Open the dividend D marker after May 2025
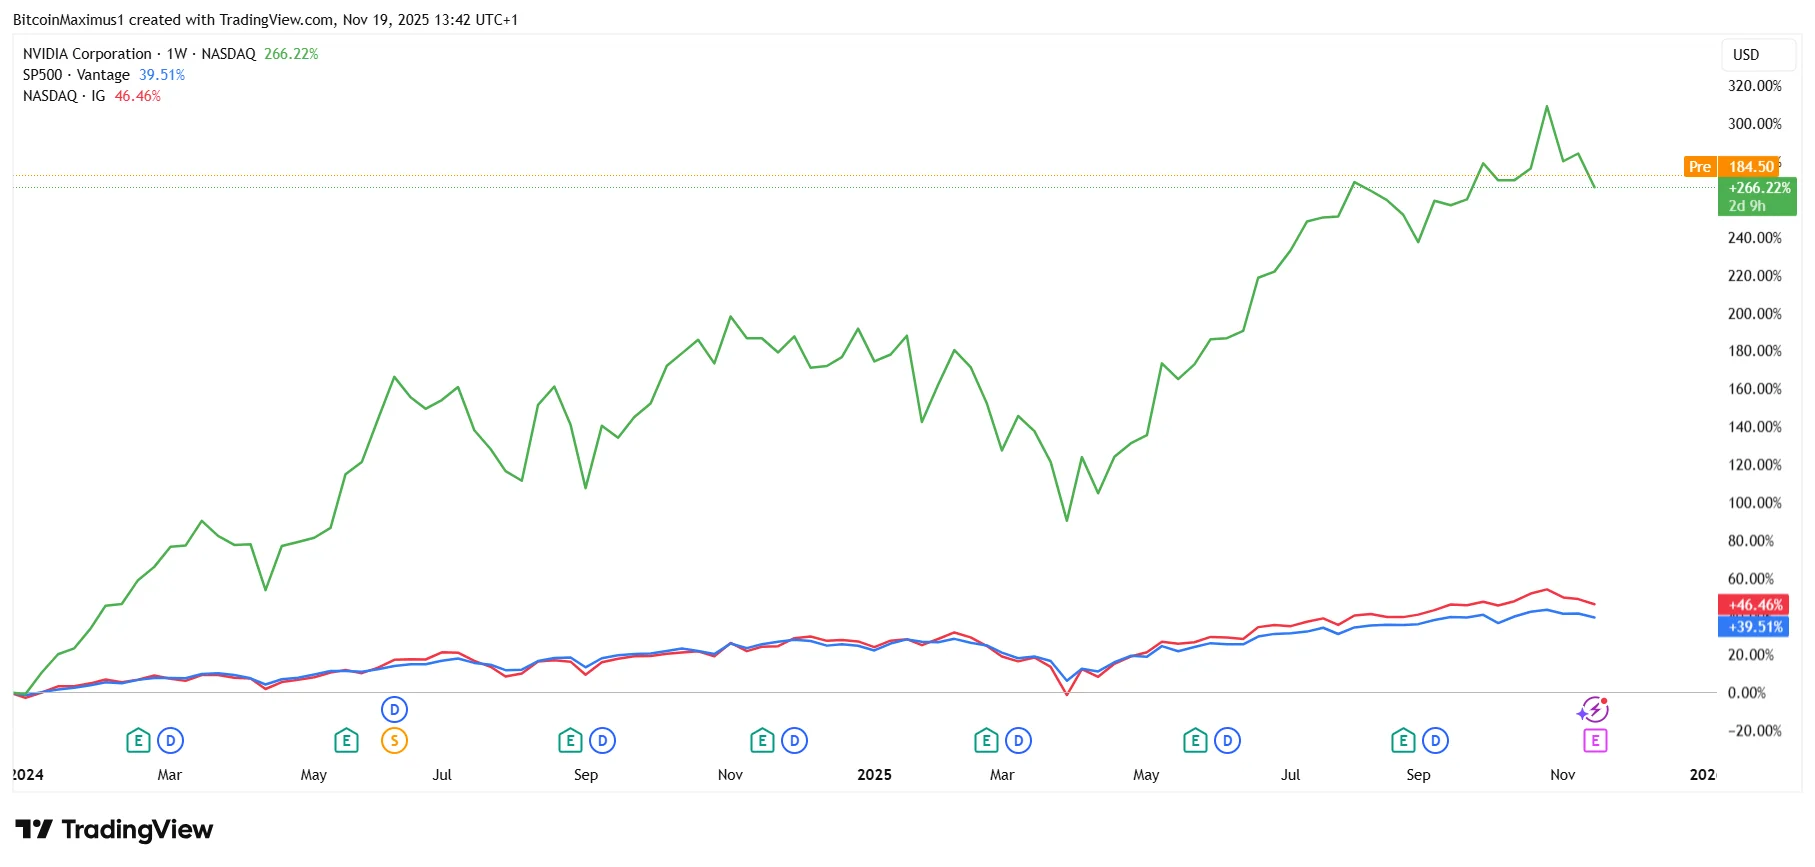Viewport: 1815px width, 867px height. 1227,741
